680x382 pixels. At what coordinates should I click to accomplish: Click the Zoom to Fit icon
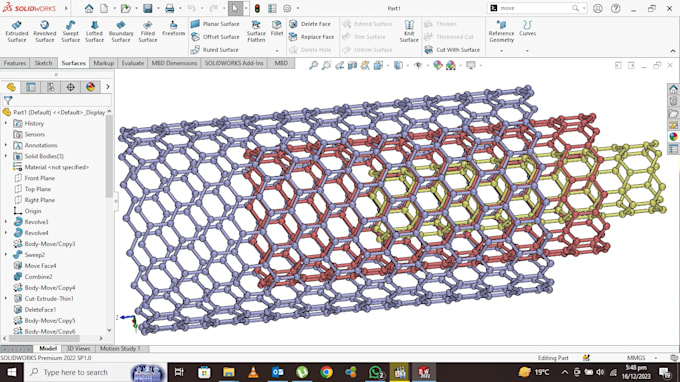click(x=313, y=65)
